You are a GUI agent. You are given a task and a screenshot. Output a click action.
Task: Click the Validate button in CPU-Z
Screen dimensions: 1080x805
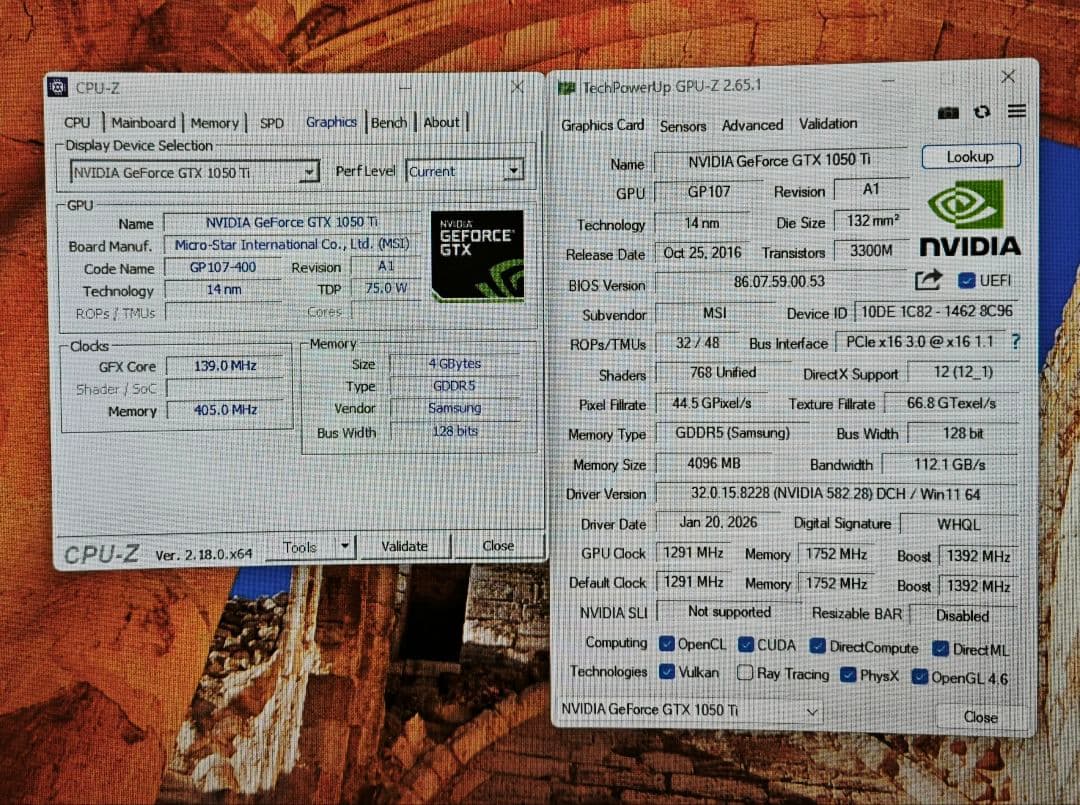click(x=404, y=547)
